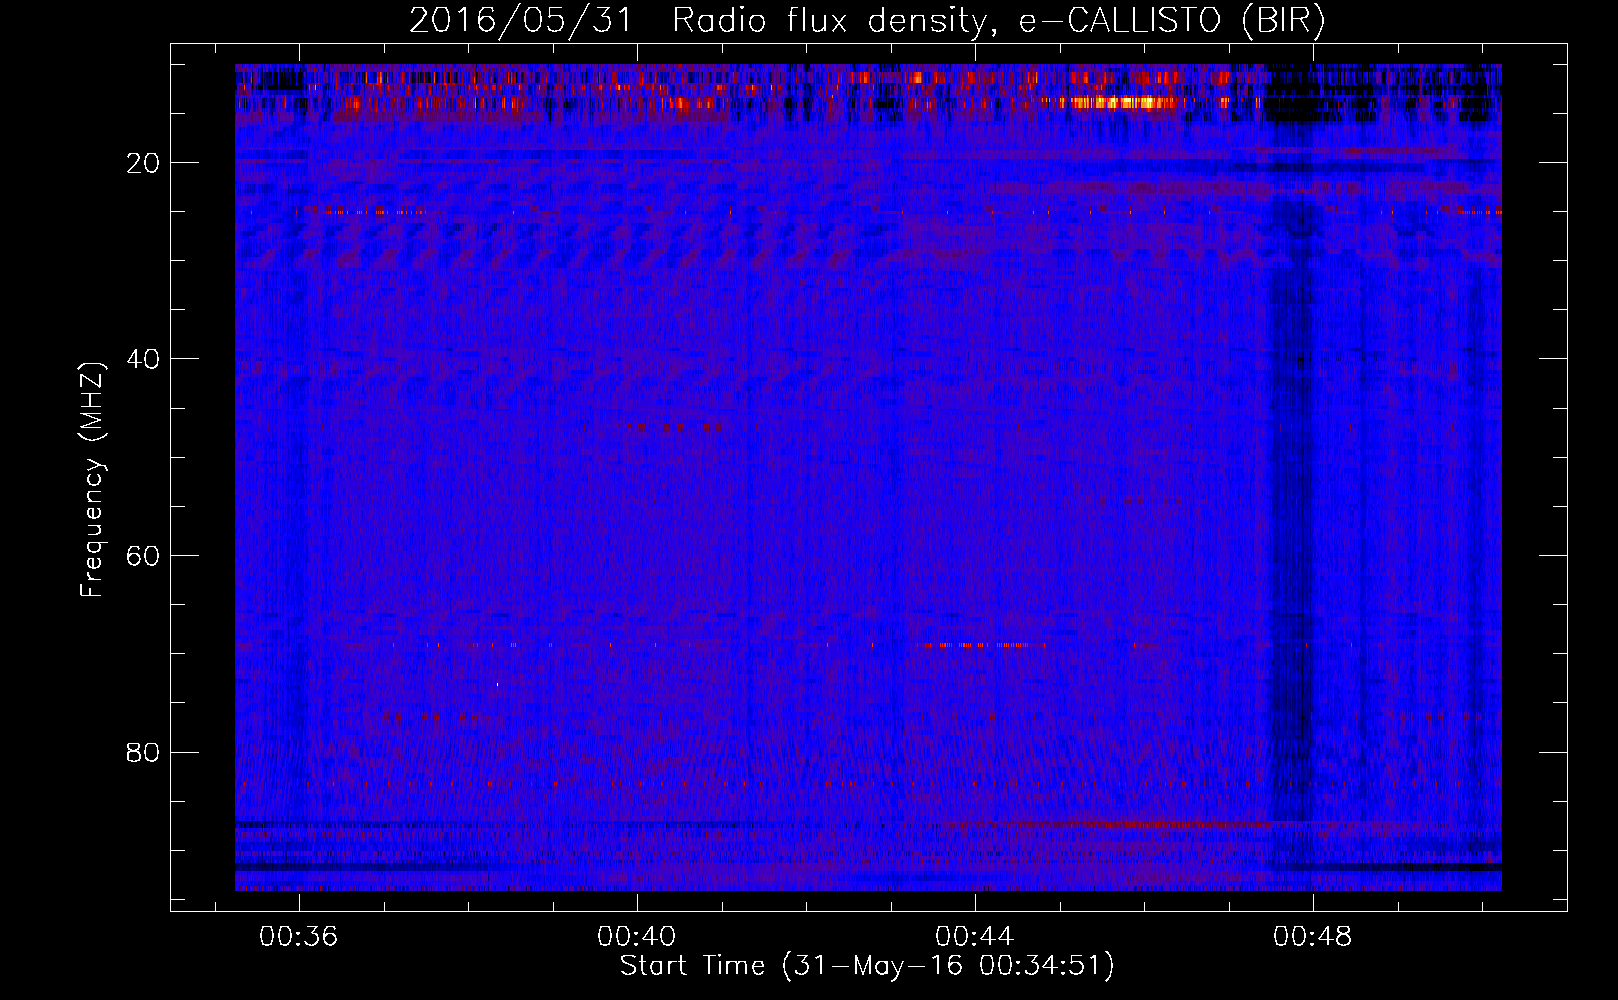Click the 80 MHz tick label

pyautogui.click(x=144, y=752)
